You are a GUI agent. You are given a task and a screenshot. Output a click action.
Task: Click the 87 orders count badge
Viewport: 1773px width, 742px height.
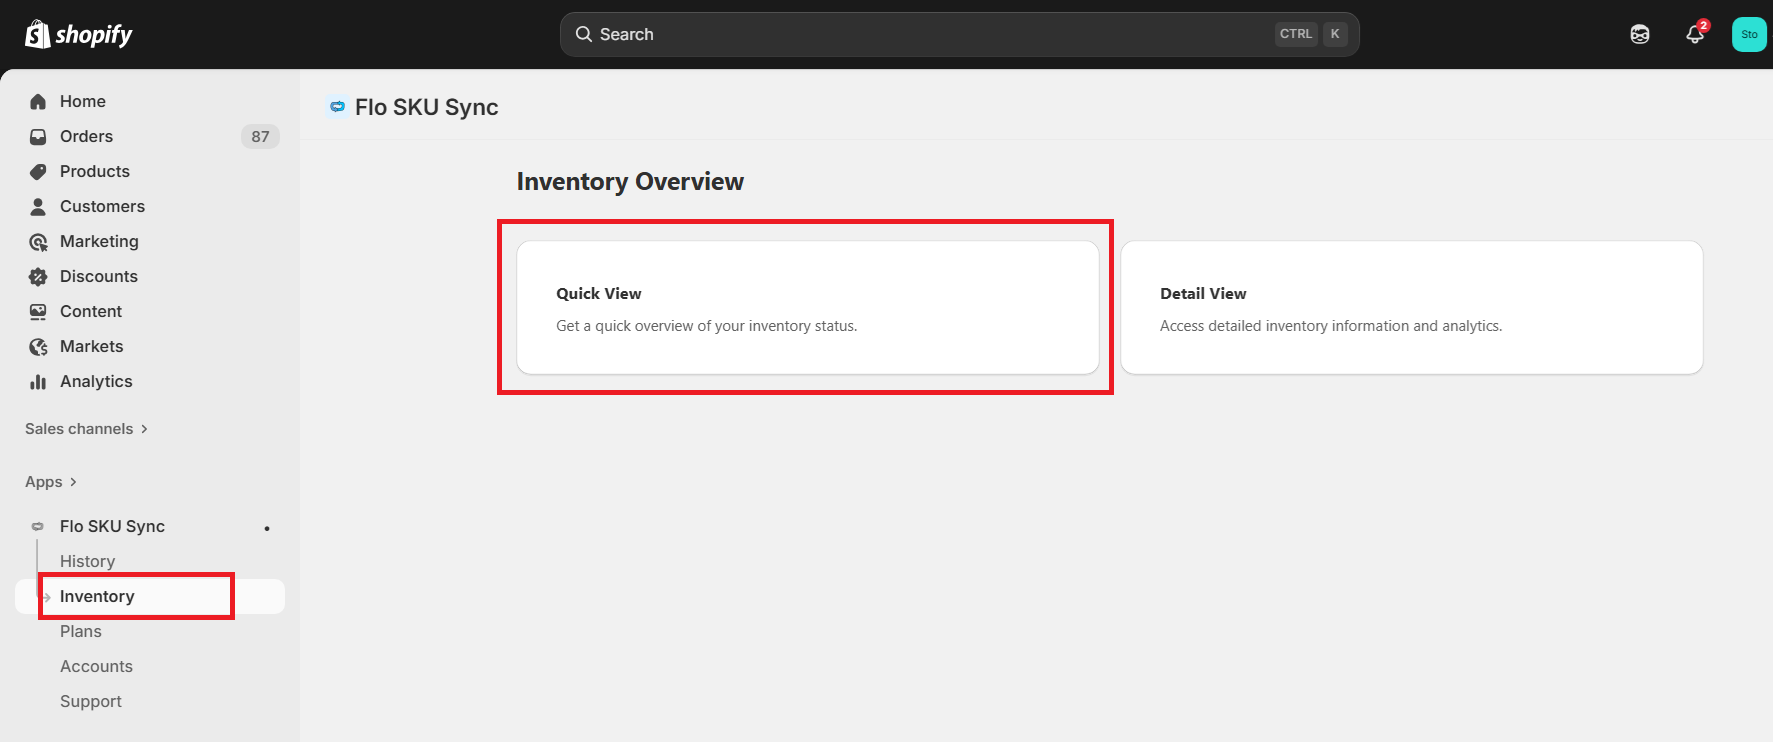point(260,136)
